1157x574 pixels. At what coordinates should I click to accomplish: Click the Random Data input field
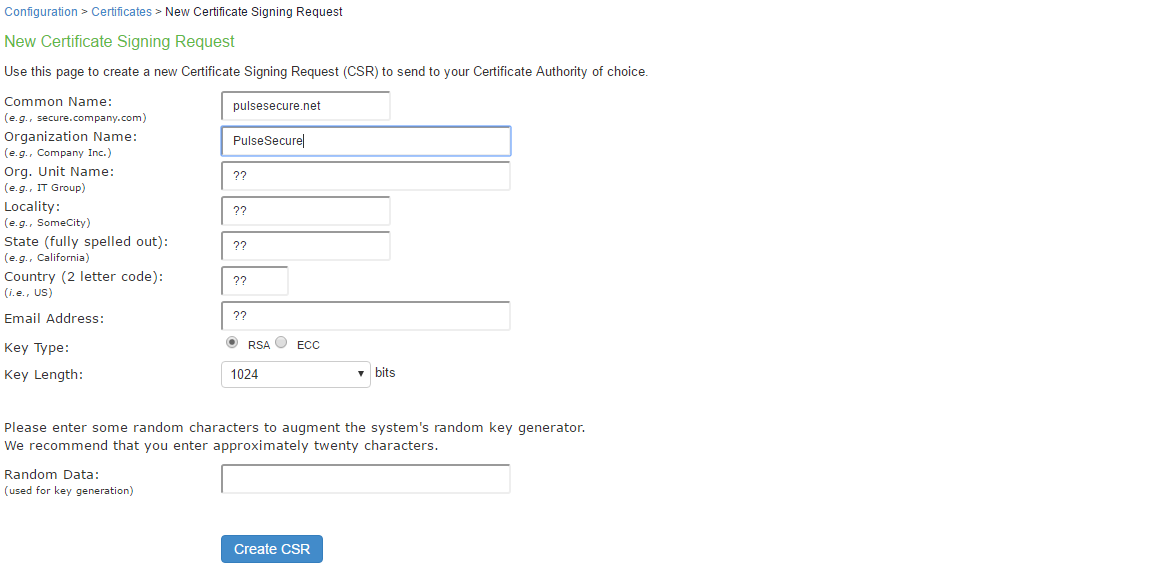coord(365,479)
